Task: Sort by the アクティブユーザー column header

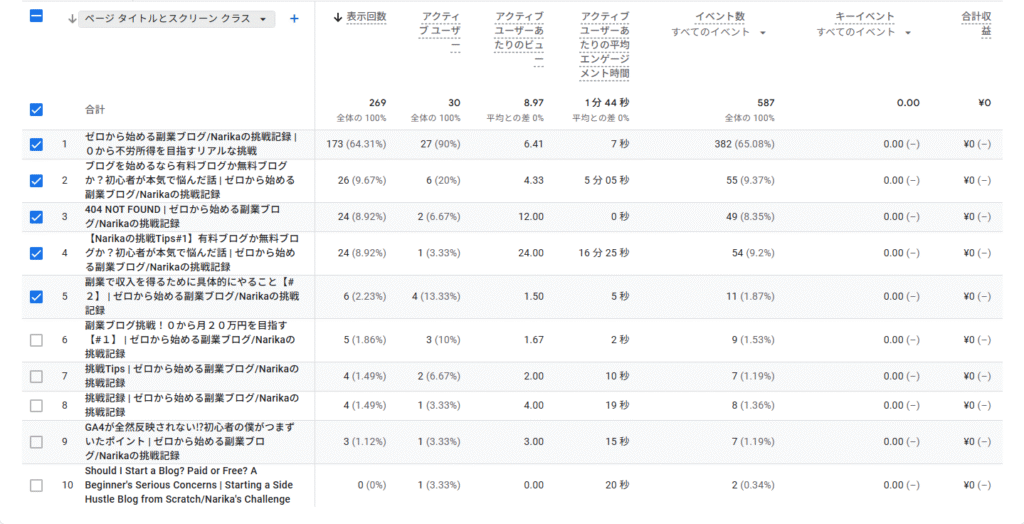Action: pyautogui.click(x=441, y=31)
